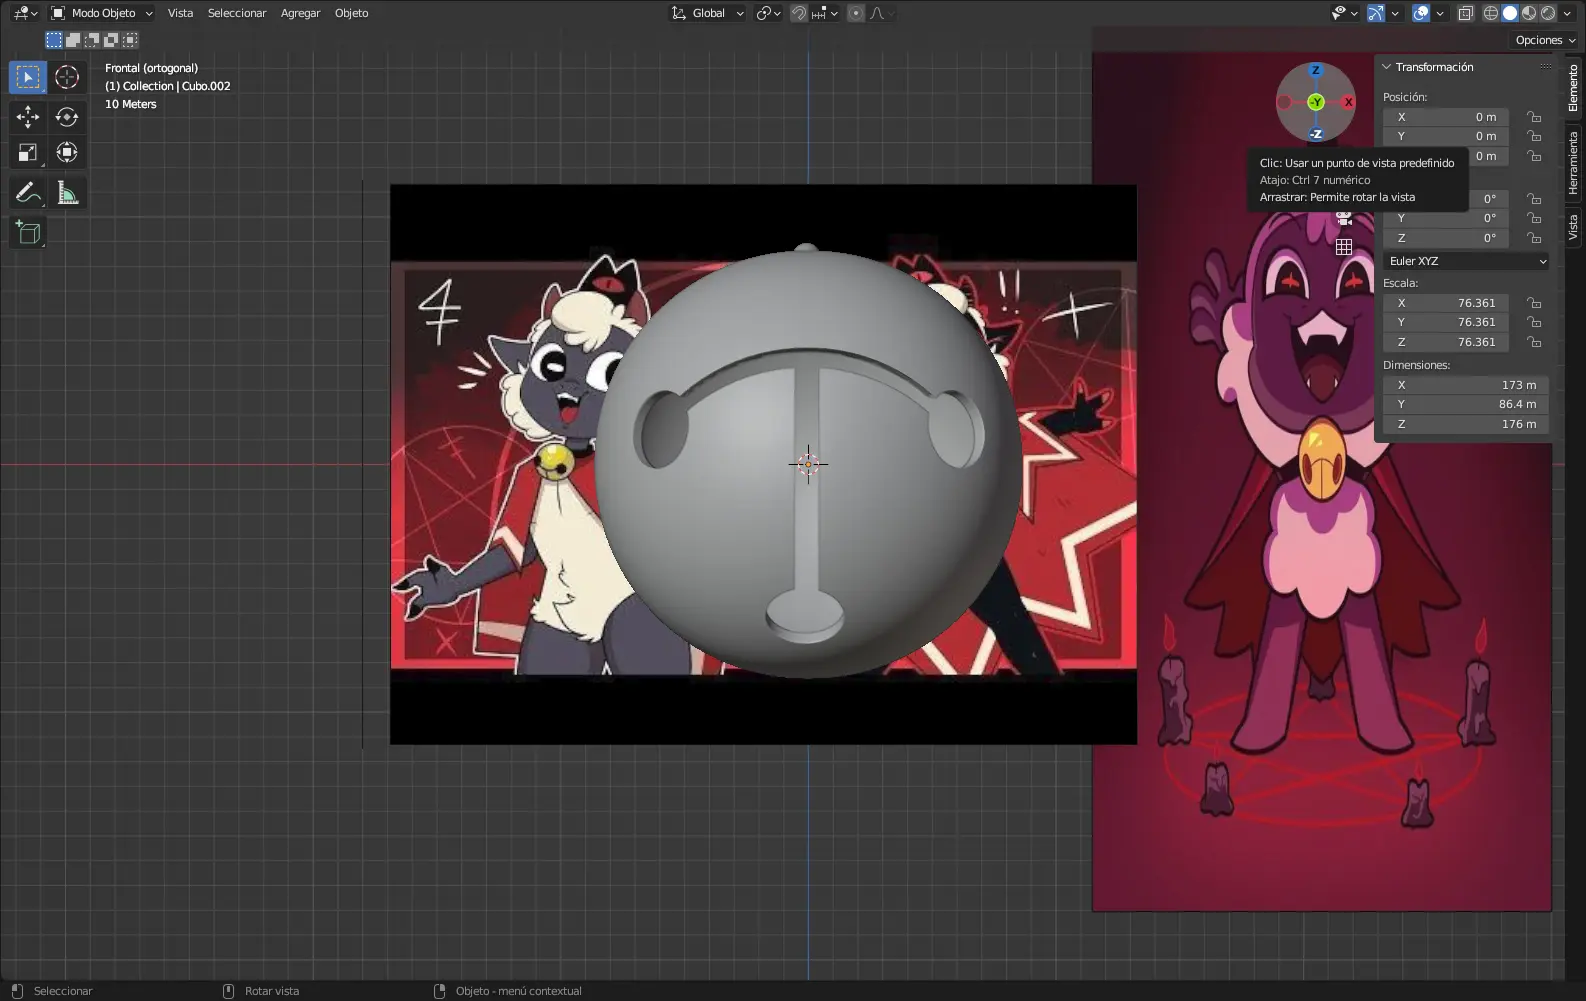Click the green -Y axis on gizmo
The width and height of the screenshot is (1586, 1001).
click(1316, 102)
